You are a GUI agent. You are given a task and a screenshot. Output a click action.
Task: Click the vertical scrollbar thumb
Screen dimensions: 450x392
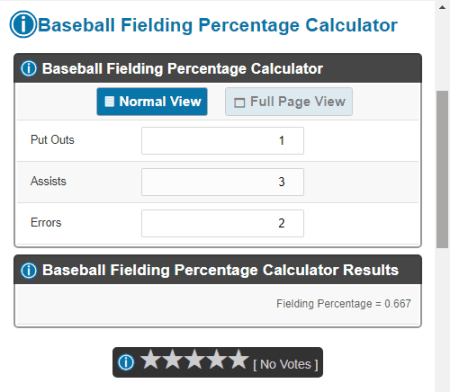(442, 169)
